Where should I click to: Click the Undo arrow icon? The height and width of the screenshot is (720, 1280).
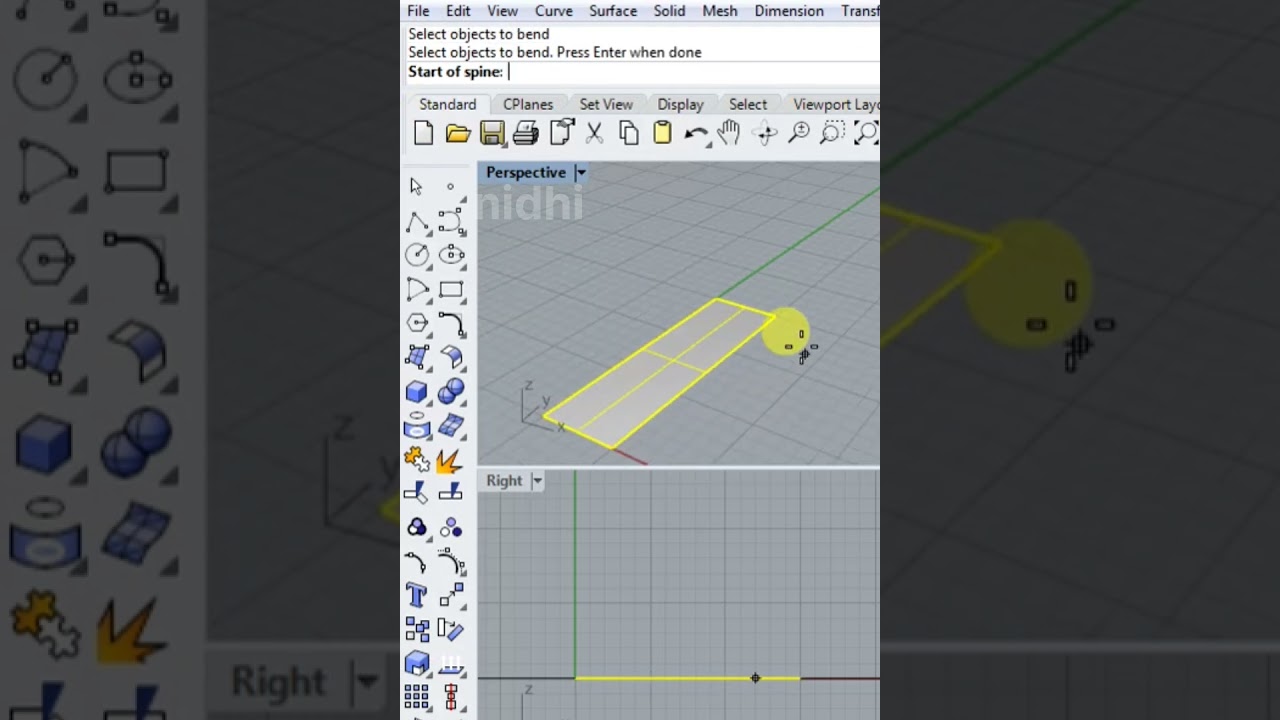click(697, 134)
